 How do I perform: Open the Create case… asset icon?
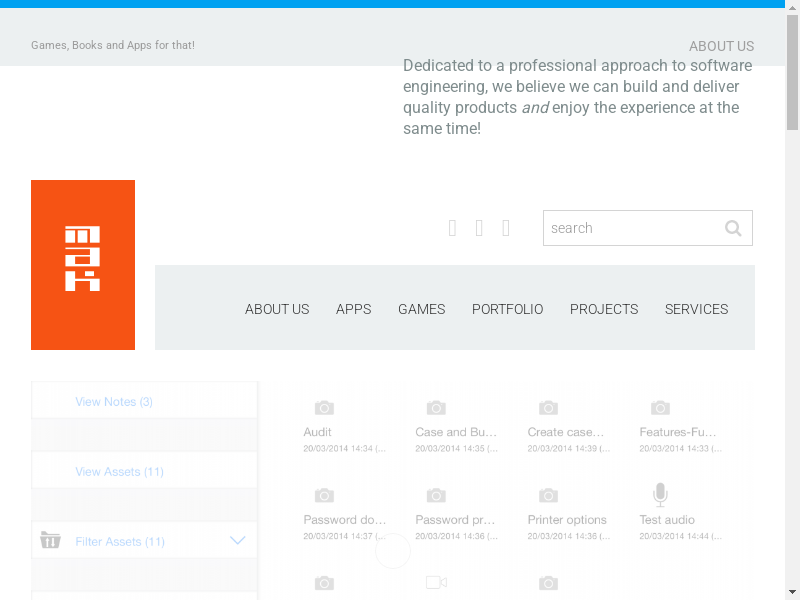point(548,408)
